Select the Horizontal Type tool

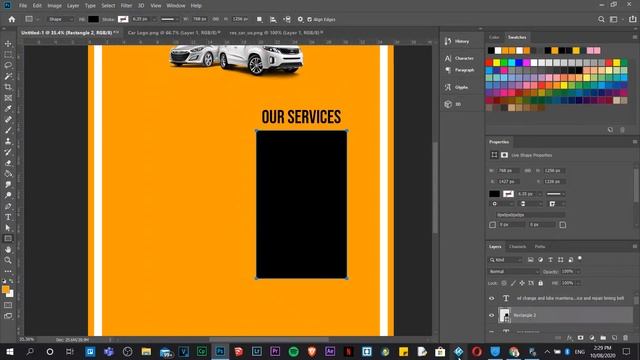pyautogui.click(x=8, y=217)
